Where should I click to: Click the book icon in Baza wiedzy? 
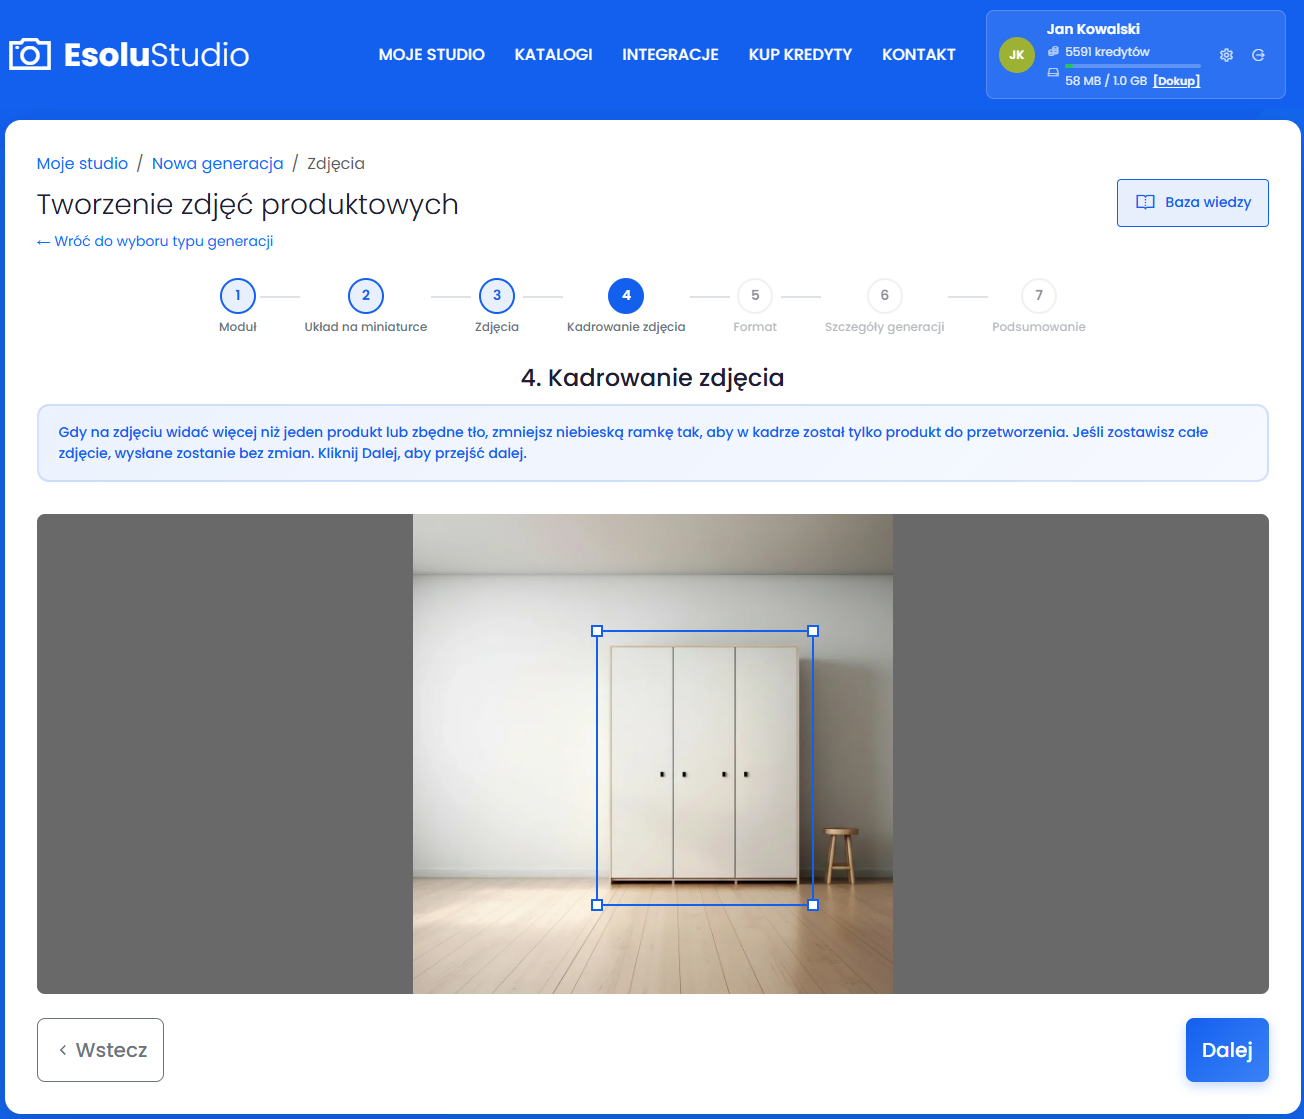[1146, 202]
